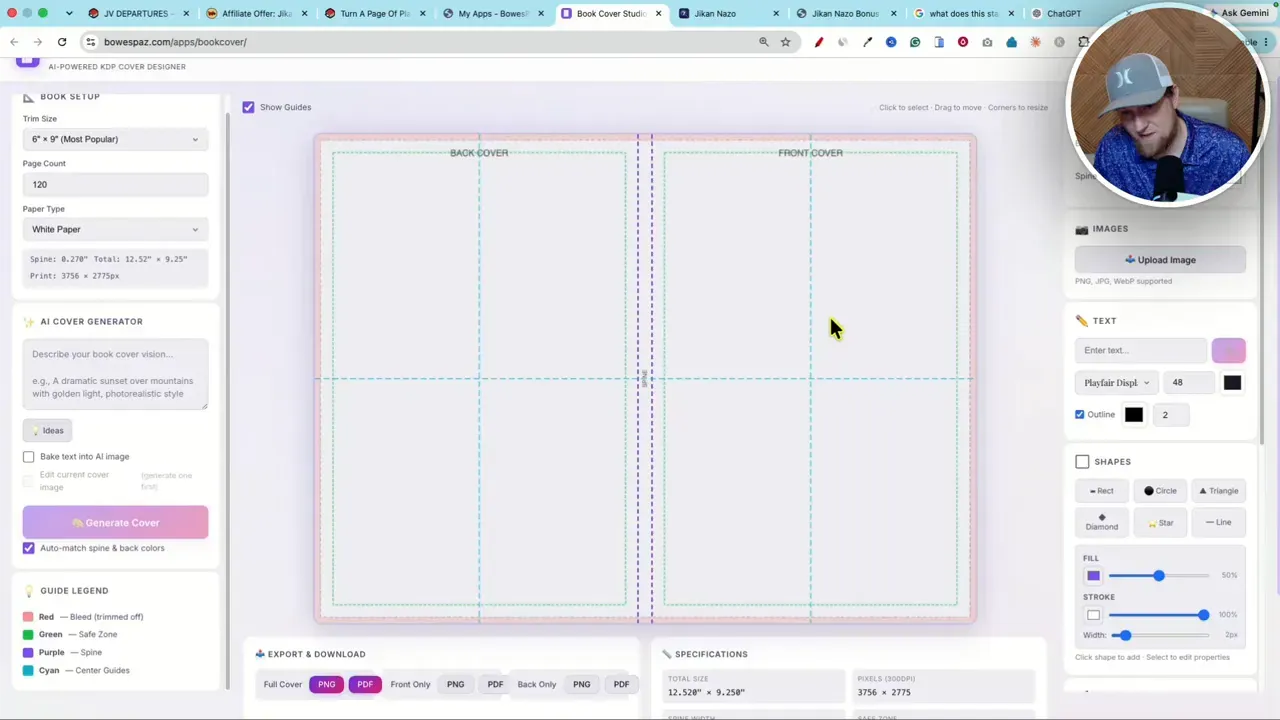
Task: Add a Triangle shape
Action: pos(1219,491)
